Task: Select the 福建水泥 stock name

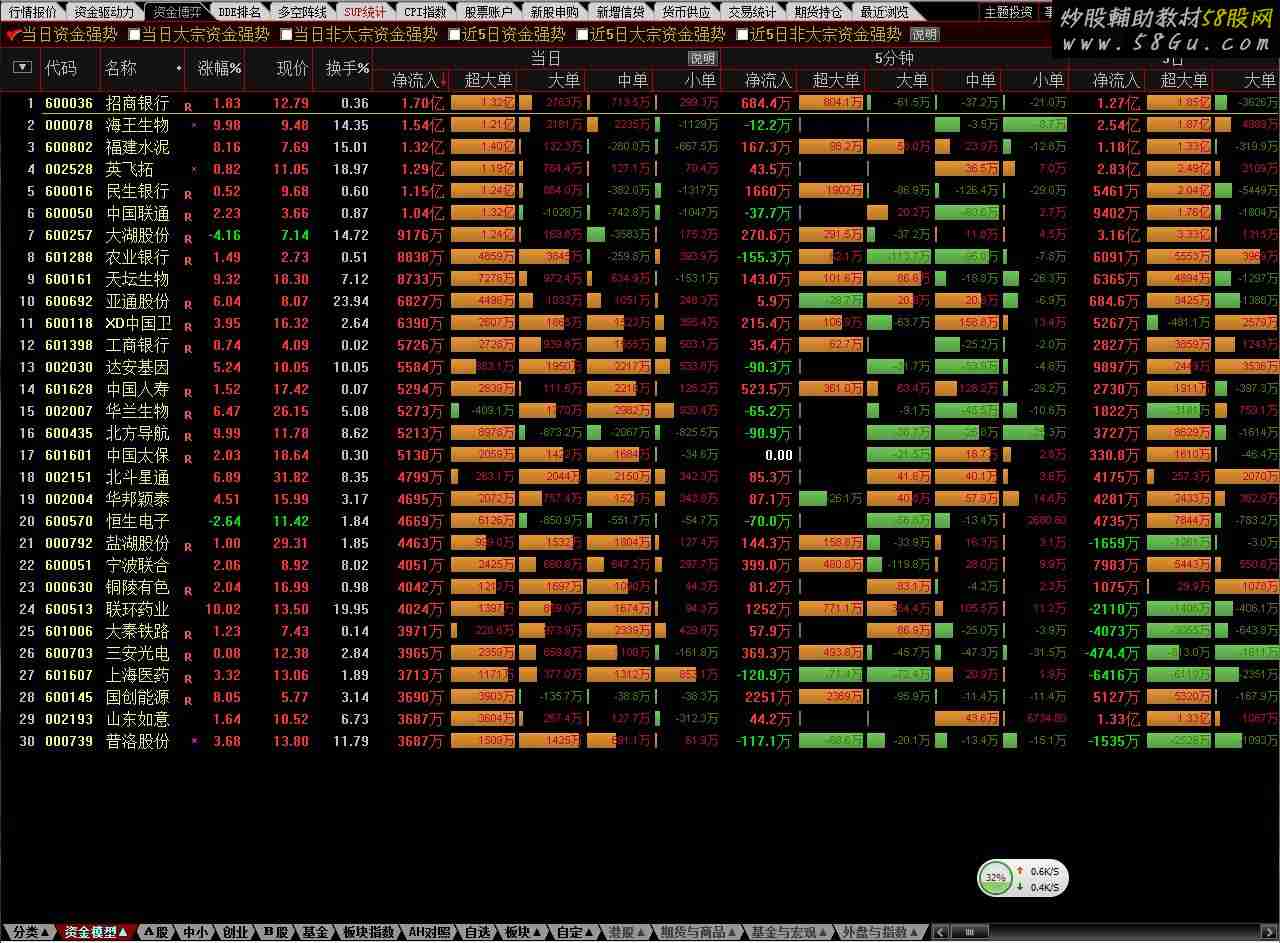Action: coord(138,147)
